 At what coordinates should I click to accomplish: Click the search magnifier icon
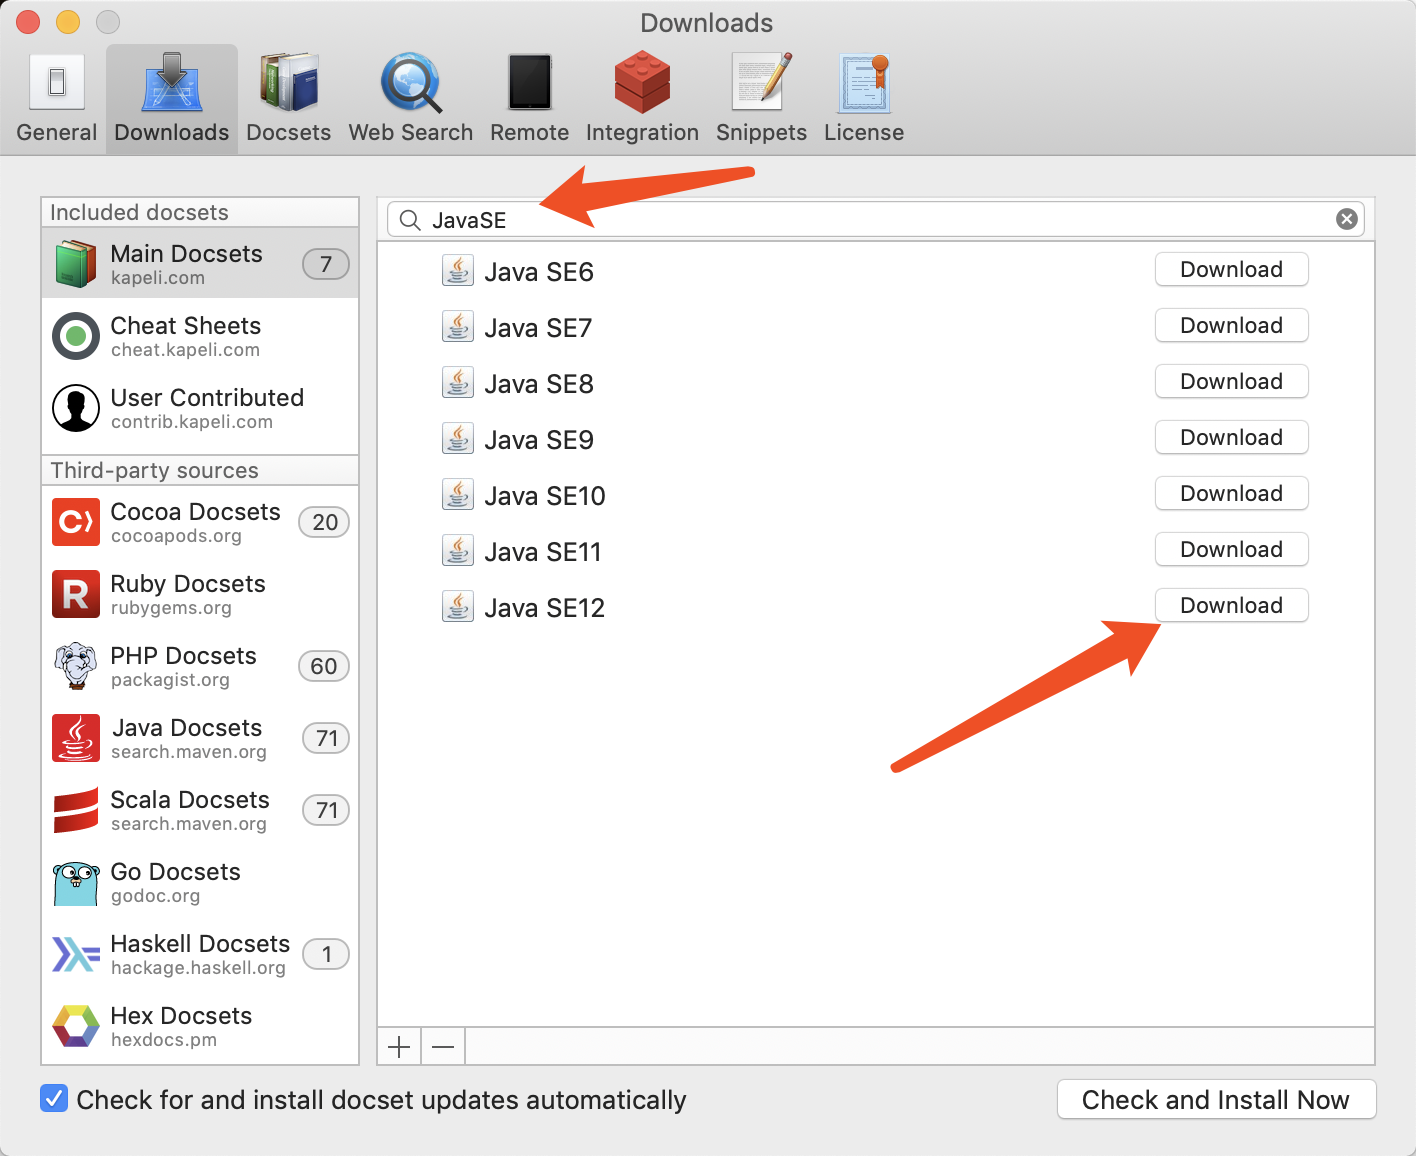(410, 220)
